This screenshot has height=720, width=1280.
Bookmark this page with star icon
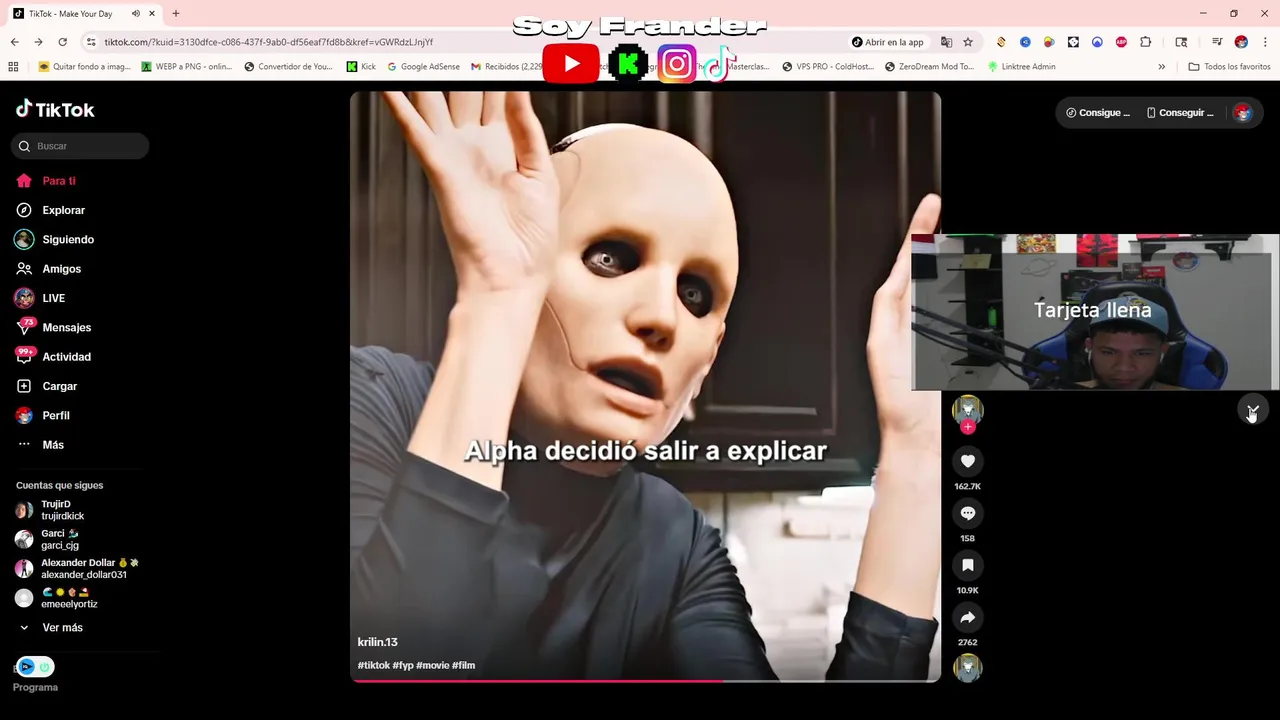[x=968, y=42]
